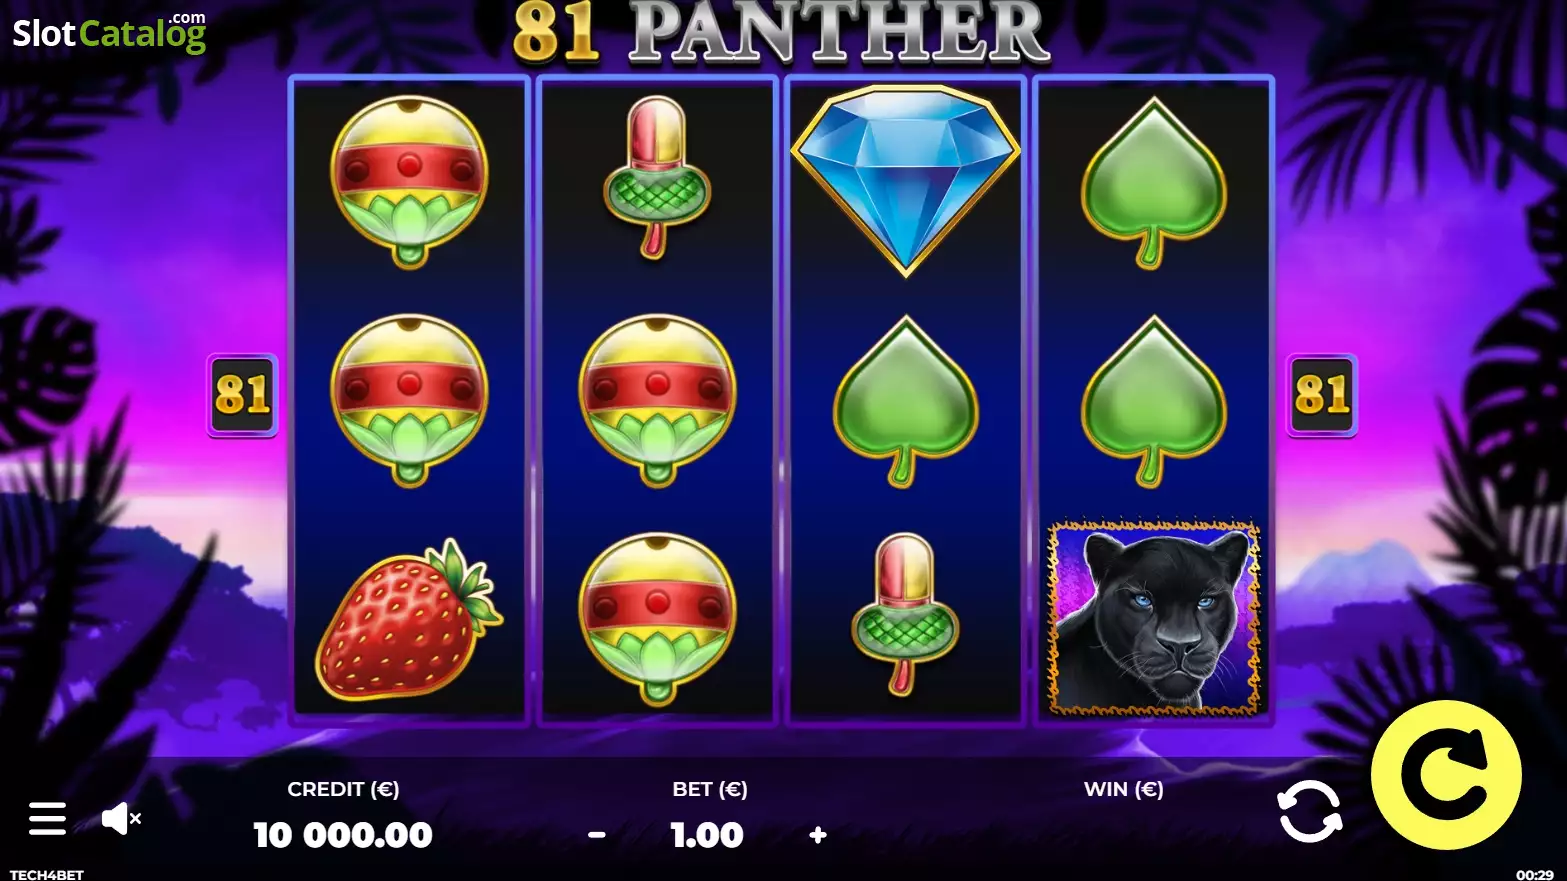Enable autoplay with the circular arrows icon
1567x881 pixels.
pyautogui.click(x=1310, y=811)
